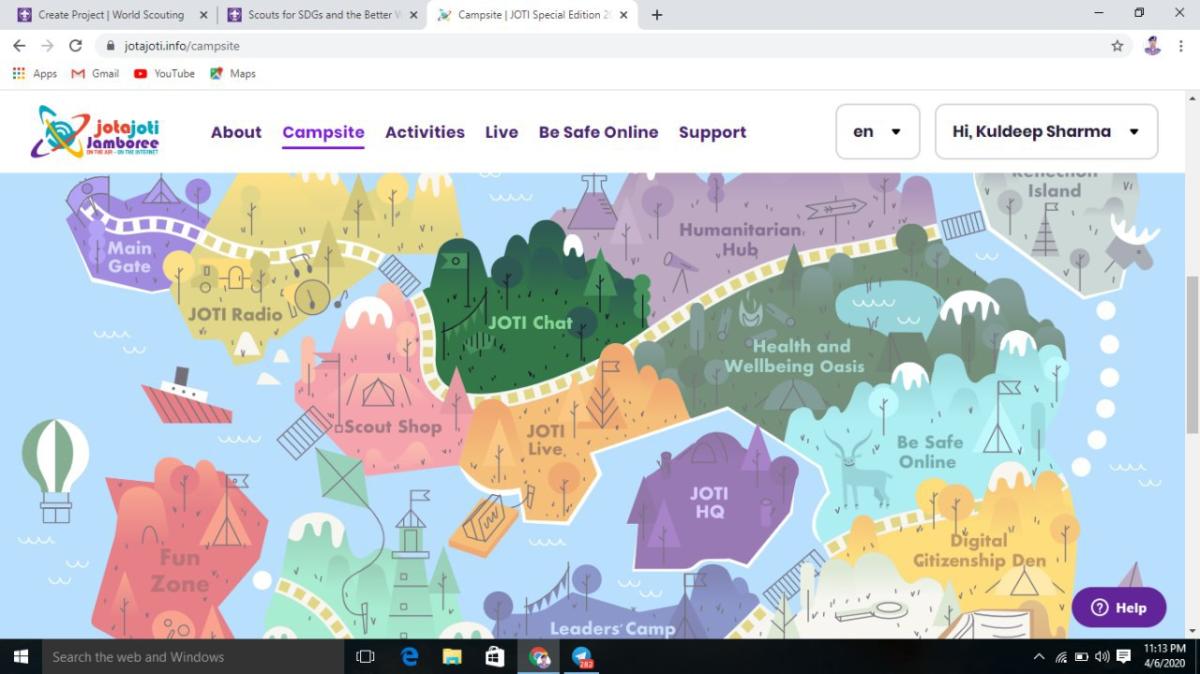Viewport: 1200px width, 674px height.
Task: Open the JOTI HQ purple area
Action: click(709, 502)
